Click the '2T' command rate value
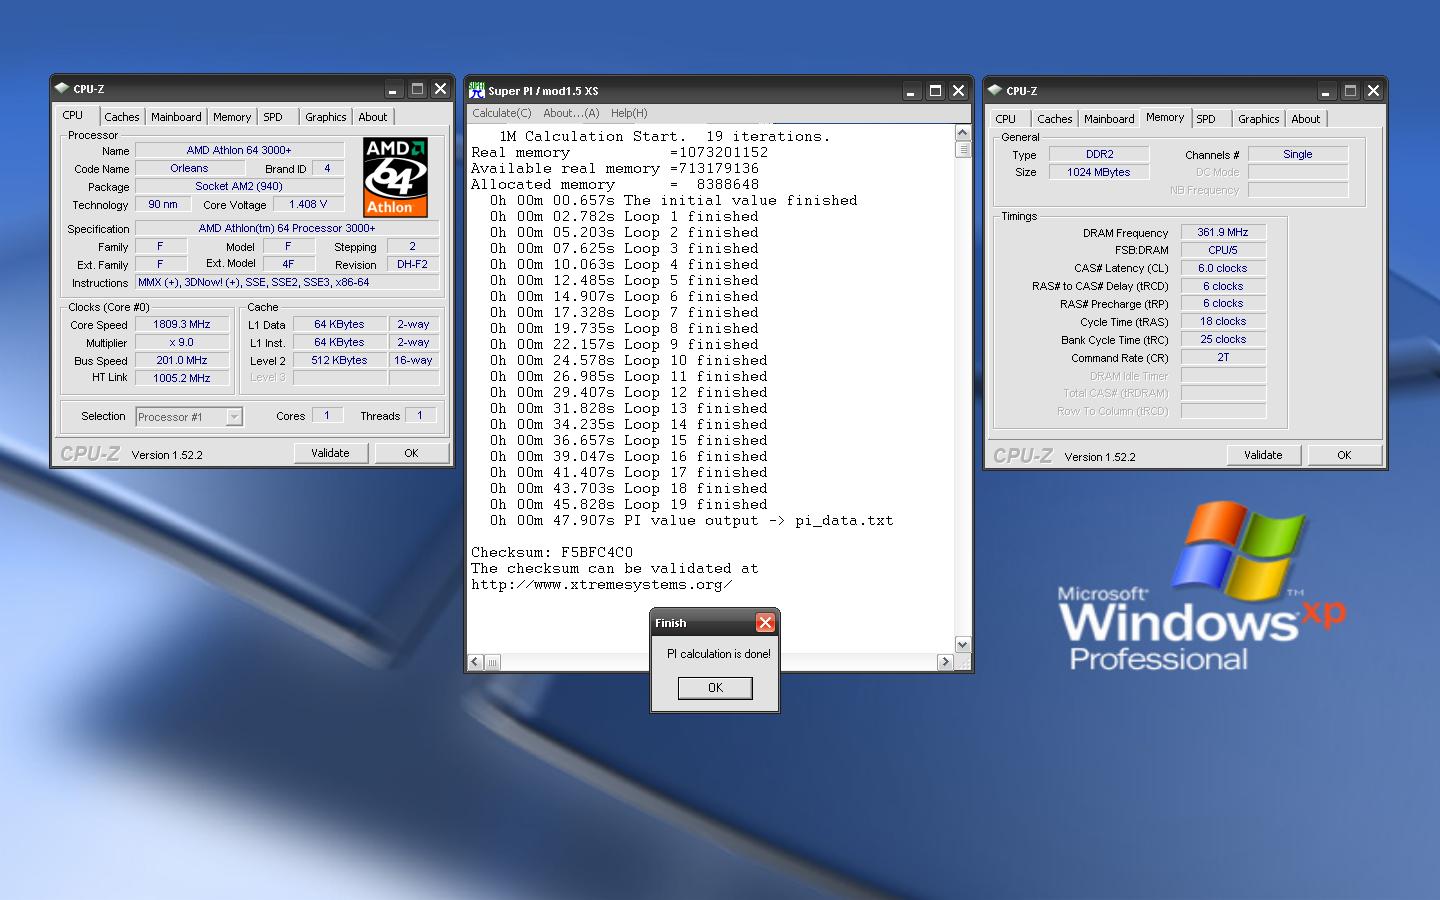Screen dimensions: 1440x900 (x=1223, y=357)
